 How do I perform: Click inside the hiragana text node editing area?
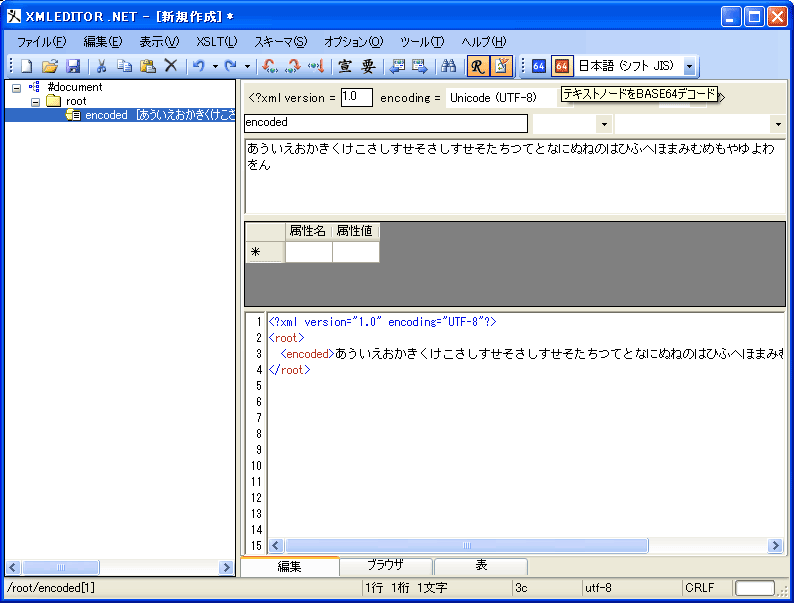click(x=514, y=175)
